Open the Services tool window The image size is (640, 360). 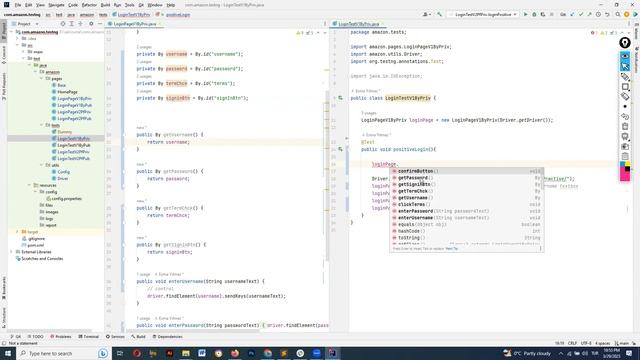click(115, 337)
